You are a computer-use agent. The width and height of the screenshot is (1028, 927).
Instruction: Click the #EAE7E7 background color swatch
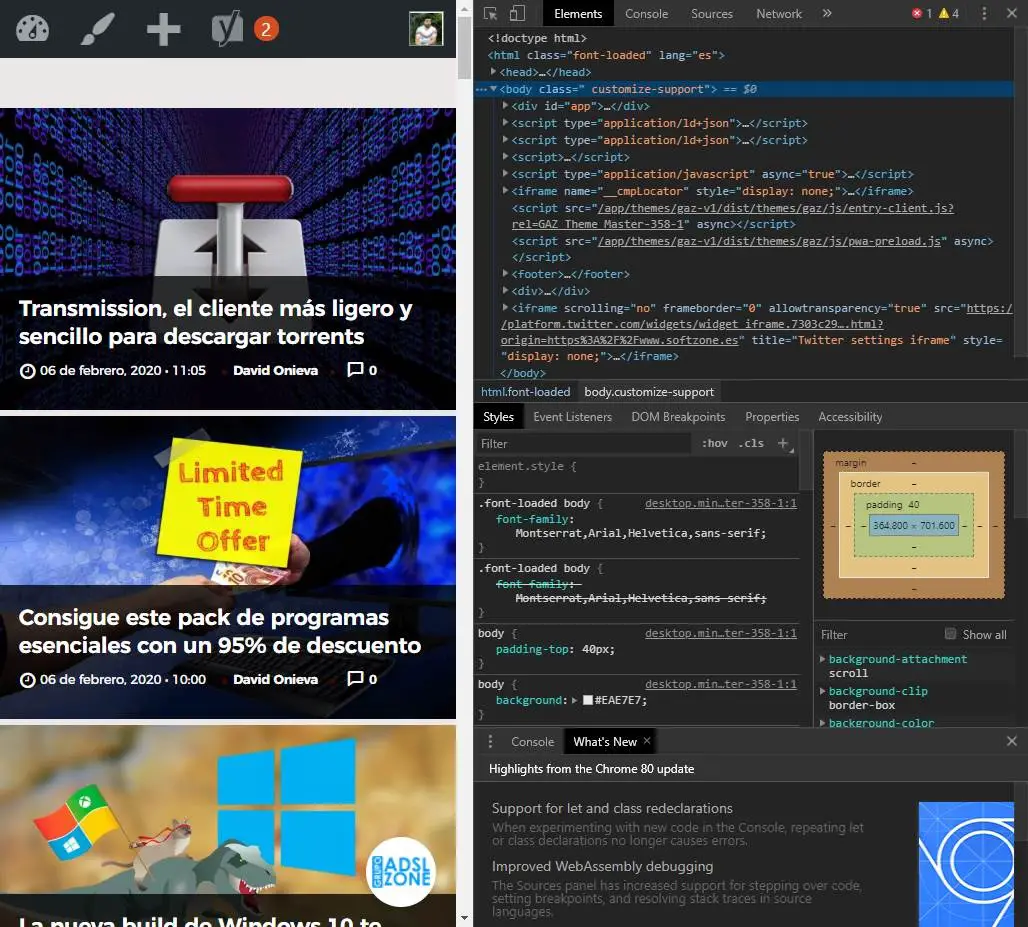(x=588, y=700)
